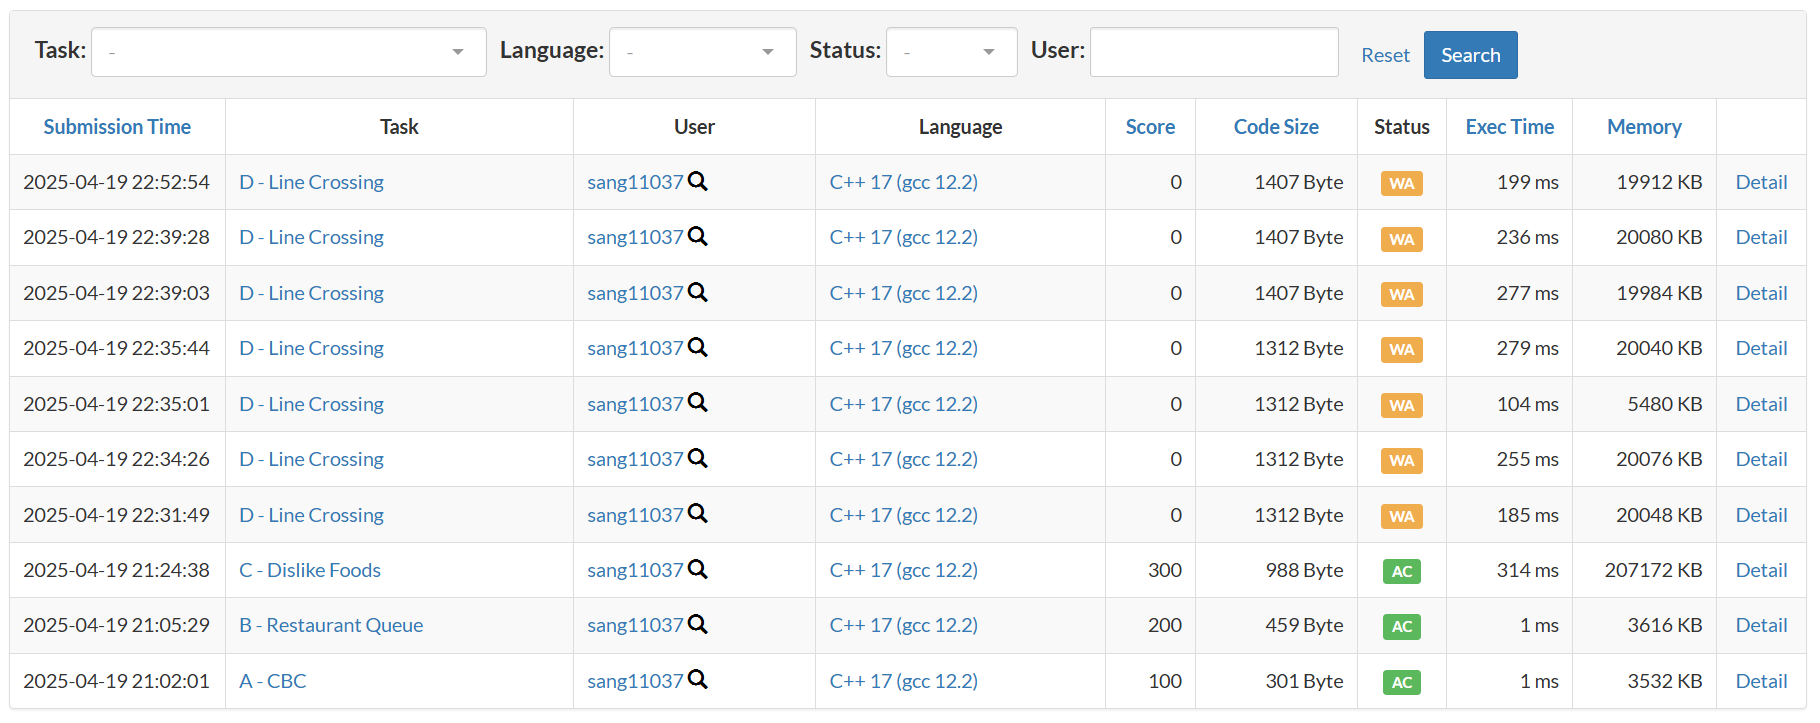
Task: Open the B - Restaurant Queue task
Action: [331, 625]
